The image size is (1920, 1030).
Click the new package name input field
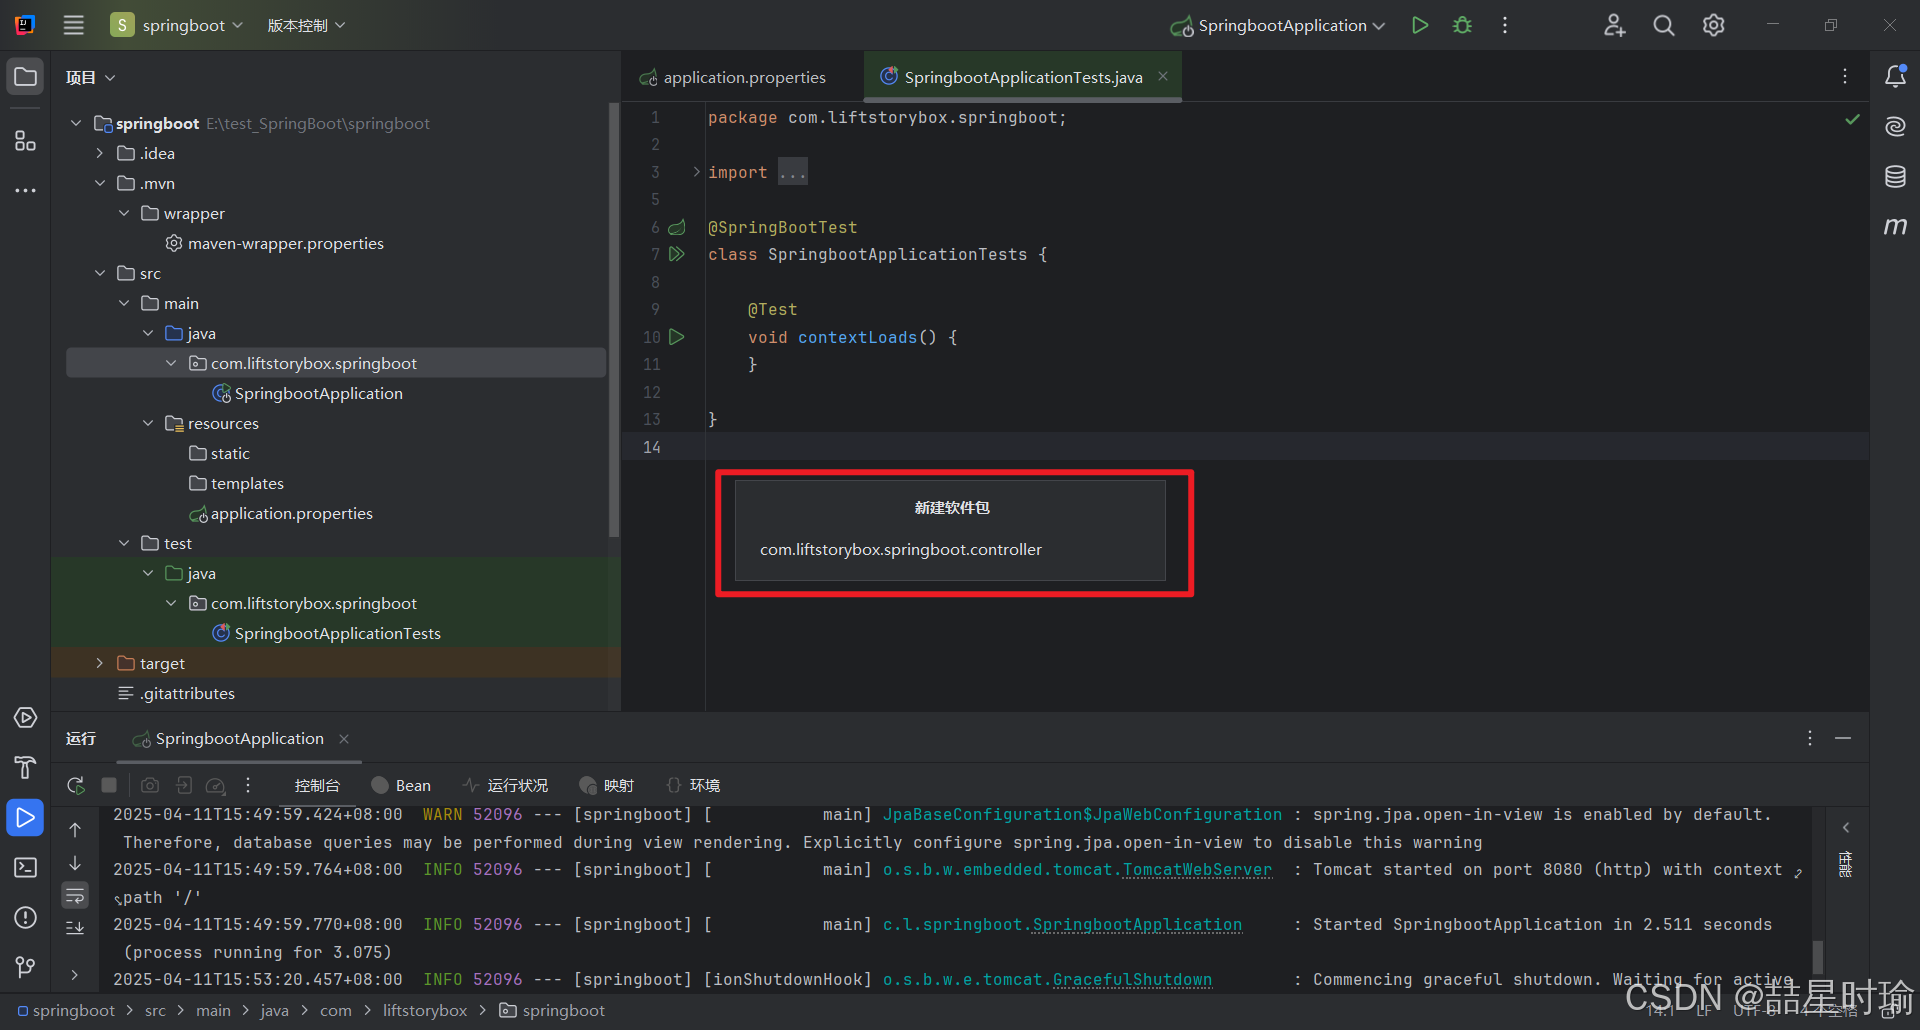[950, 549]
